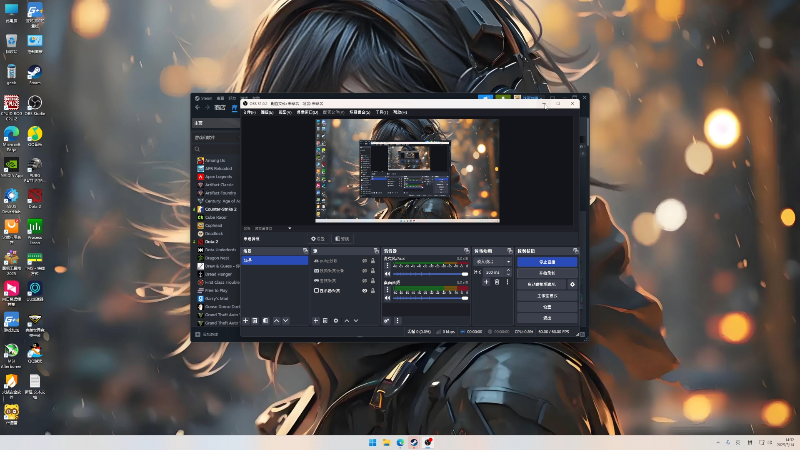Select the highlighted scene in Scenes list
Viewport: 800px width, 450px height.
click(x=274, y=260)
